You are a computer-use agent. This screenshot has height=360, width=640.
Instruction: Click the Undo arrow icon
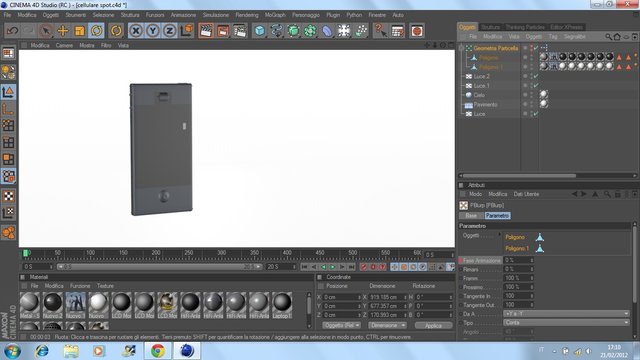point(12,31)
